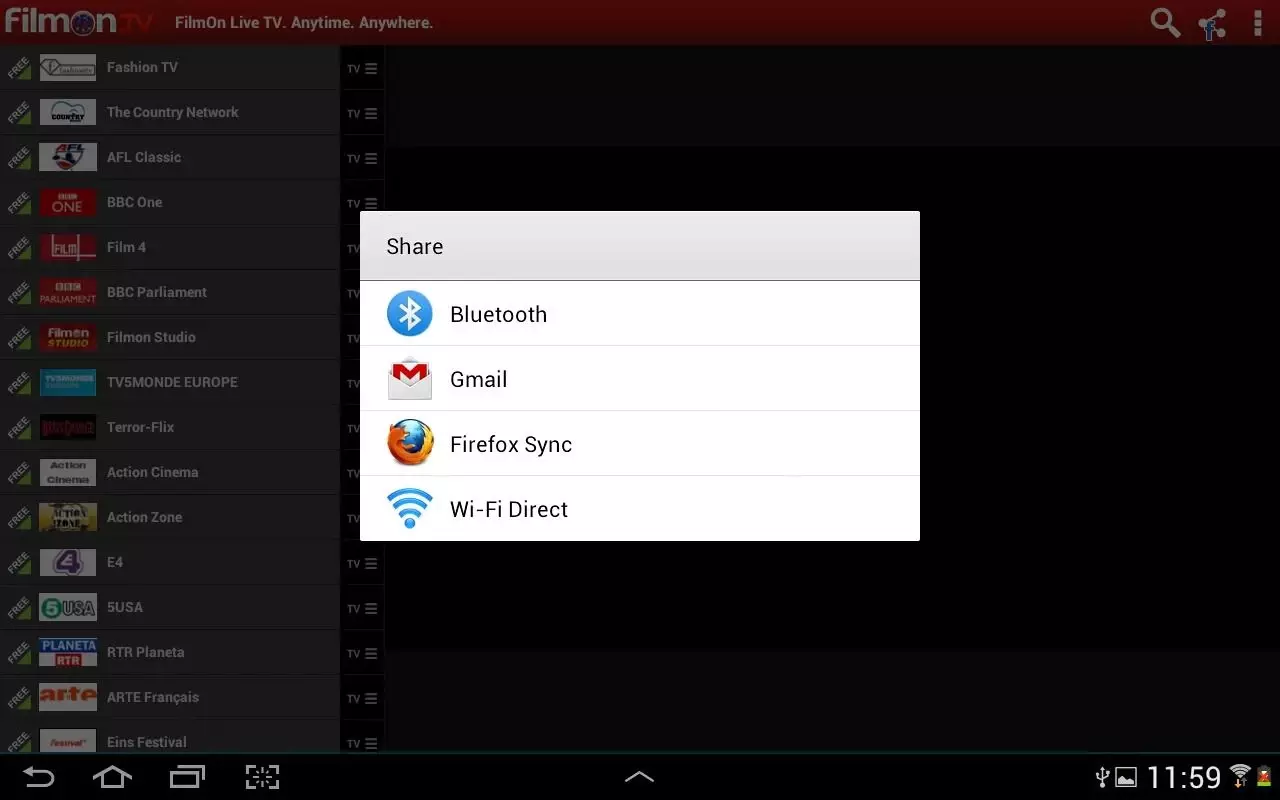
Task: Open TV guide menu for The Country Network
Action: tap(362, 114)
